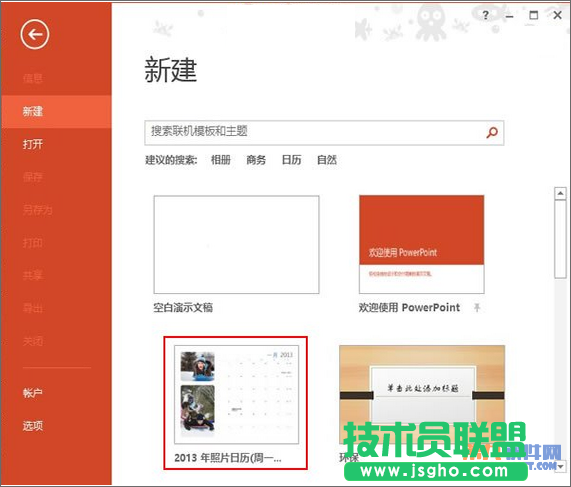571x487 pixels.
Task: Click suggested search 自然
Action: 327,160
